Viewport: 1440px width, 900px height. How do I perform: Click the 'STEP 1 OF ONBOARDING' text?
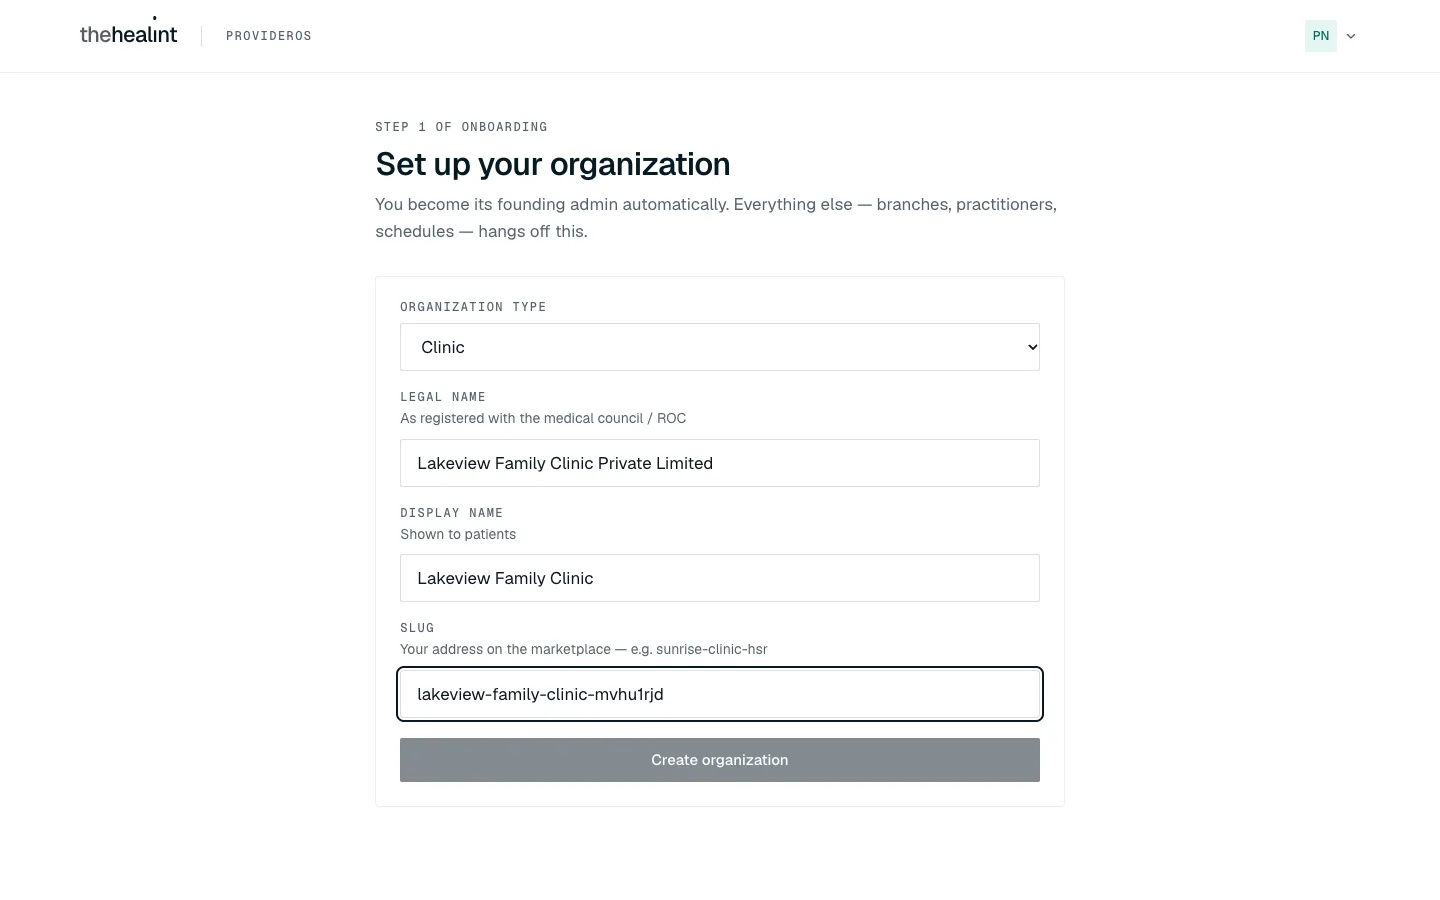pyautogui.click(x=461, y=127)
